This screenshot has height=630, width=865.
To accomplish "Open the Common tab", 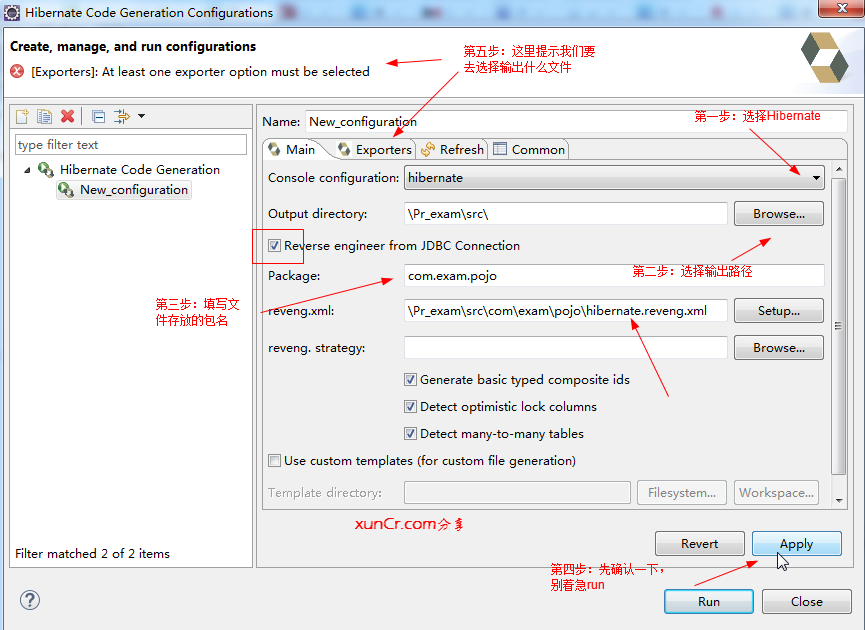I will tap(529, 150).
